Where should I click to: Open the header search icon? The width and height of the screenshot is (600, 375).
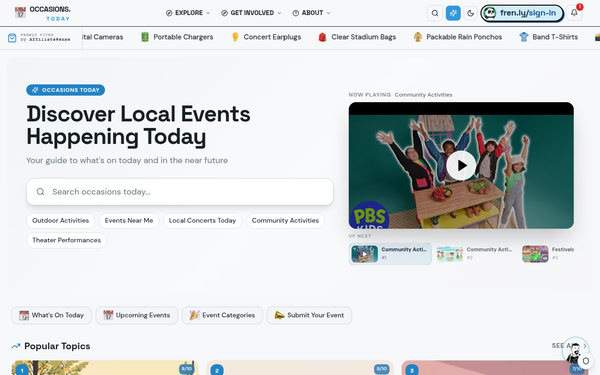coord(435,13)
